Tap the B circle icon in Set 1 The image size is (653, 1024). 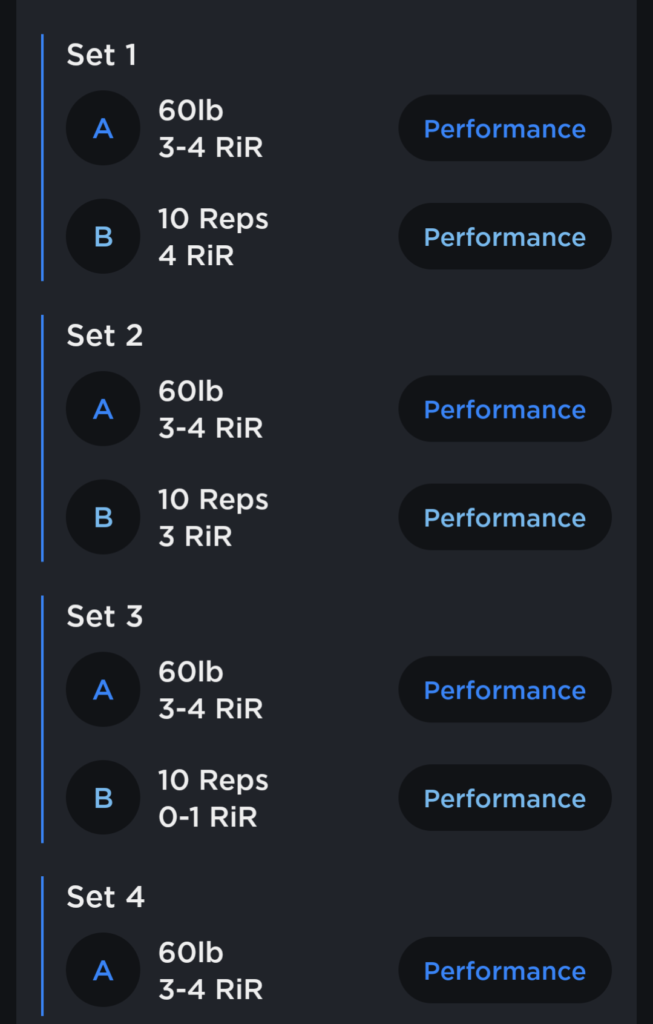click(x=103, y=237)
